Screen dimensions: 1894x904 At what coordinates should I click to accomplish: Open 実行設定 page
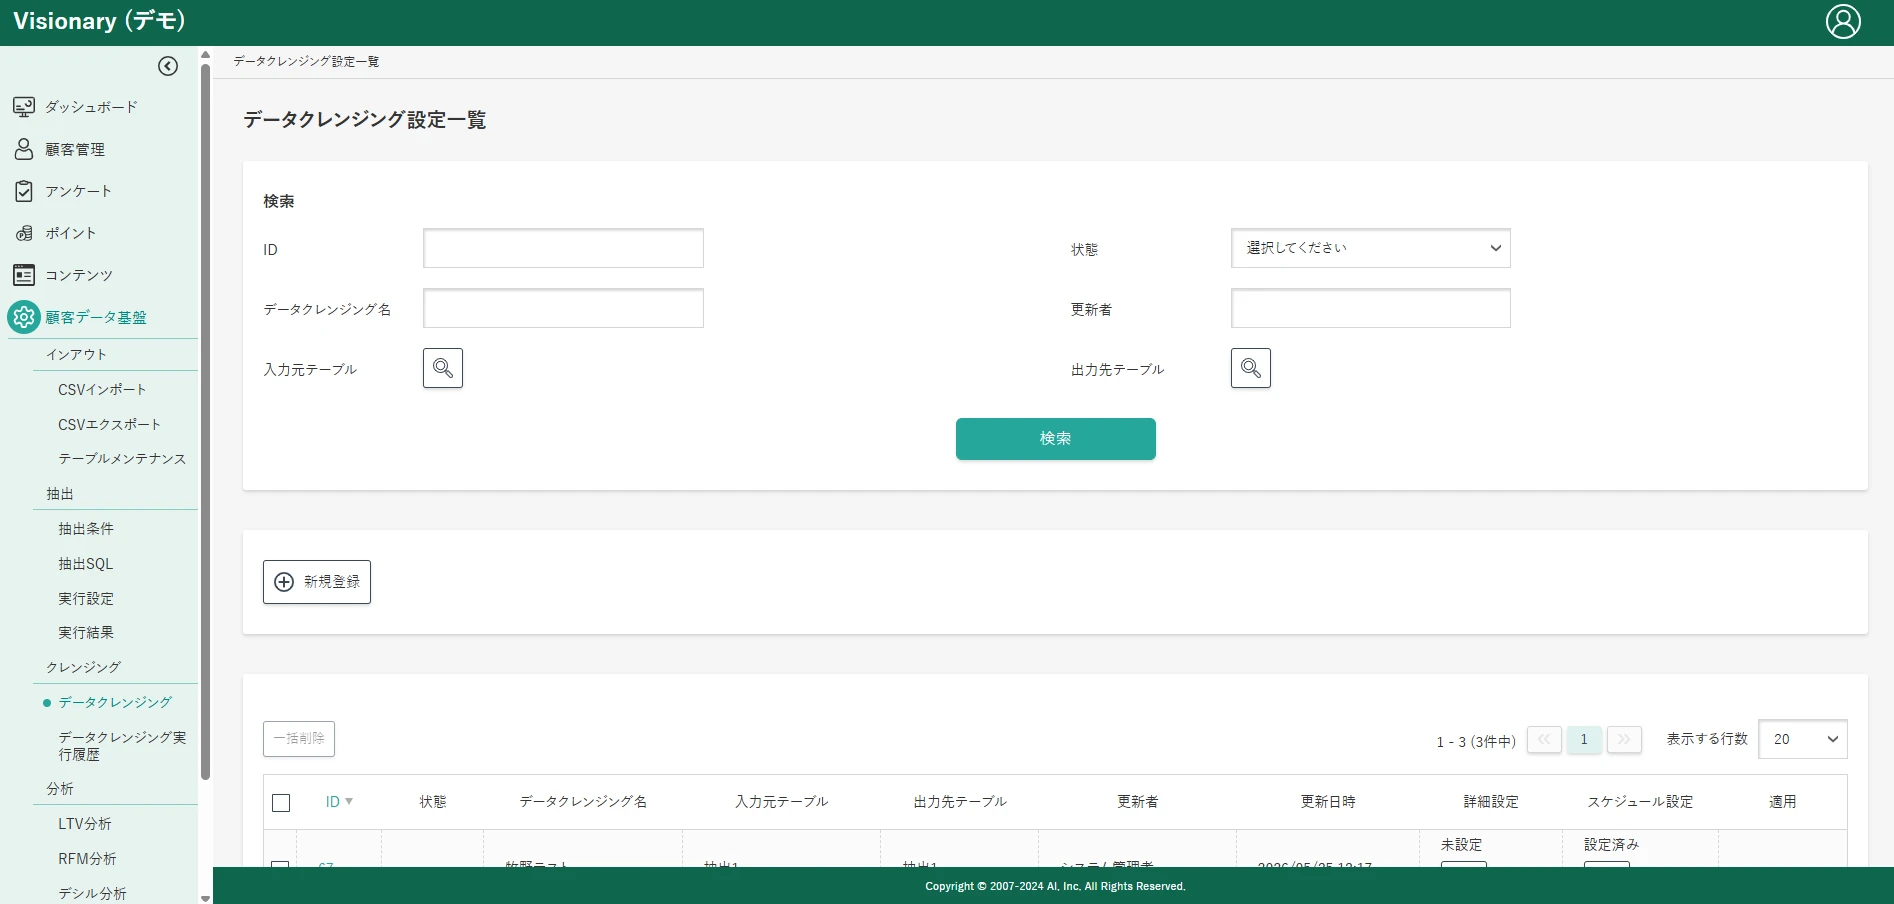click(x=86, y=599)
